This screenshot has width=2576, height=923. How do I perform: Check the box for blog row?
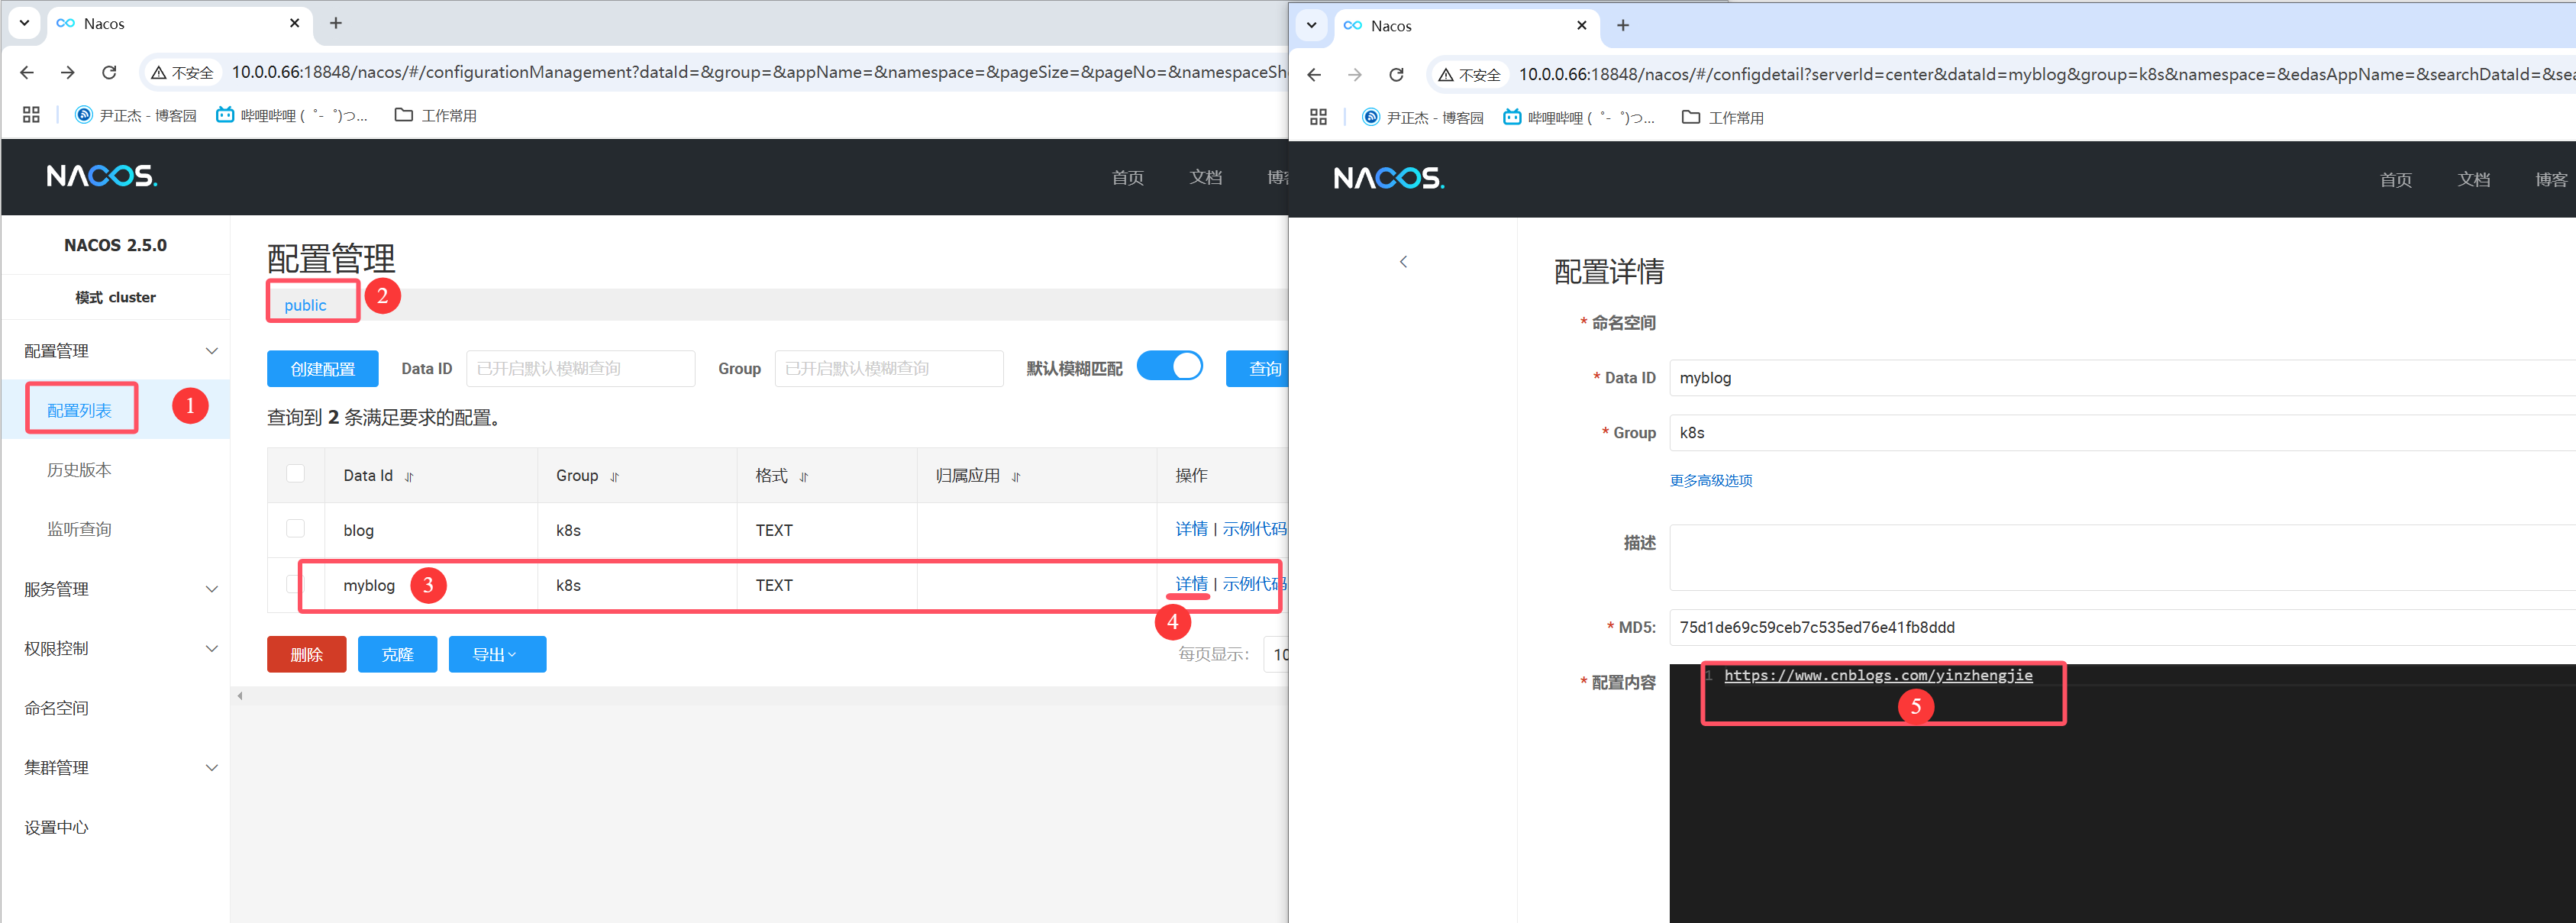(295, 529)
